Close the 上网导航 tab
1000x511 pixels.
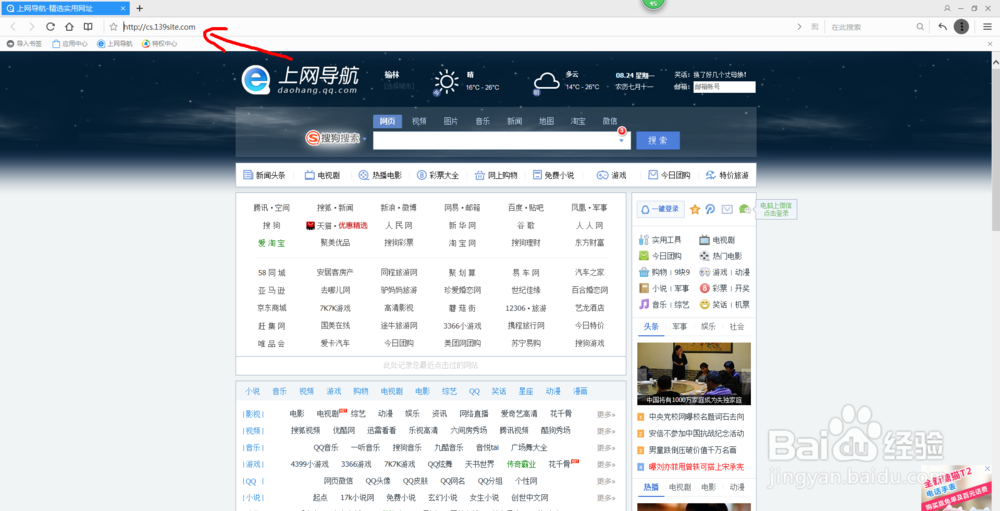(122, 8)
